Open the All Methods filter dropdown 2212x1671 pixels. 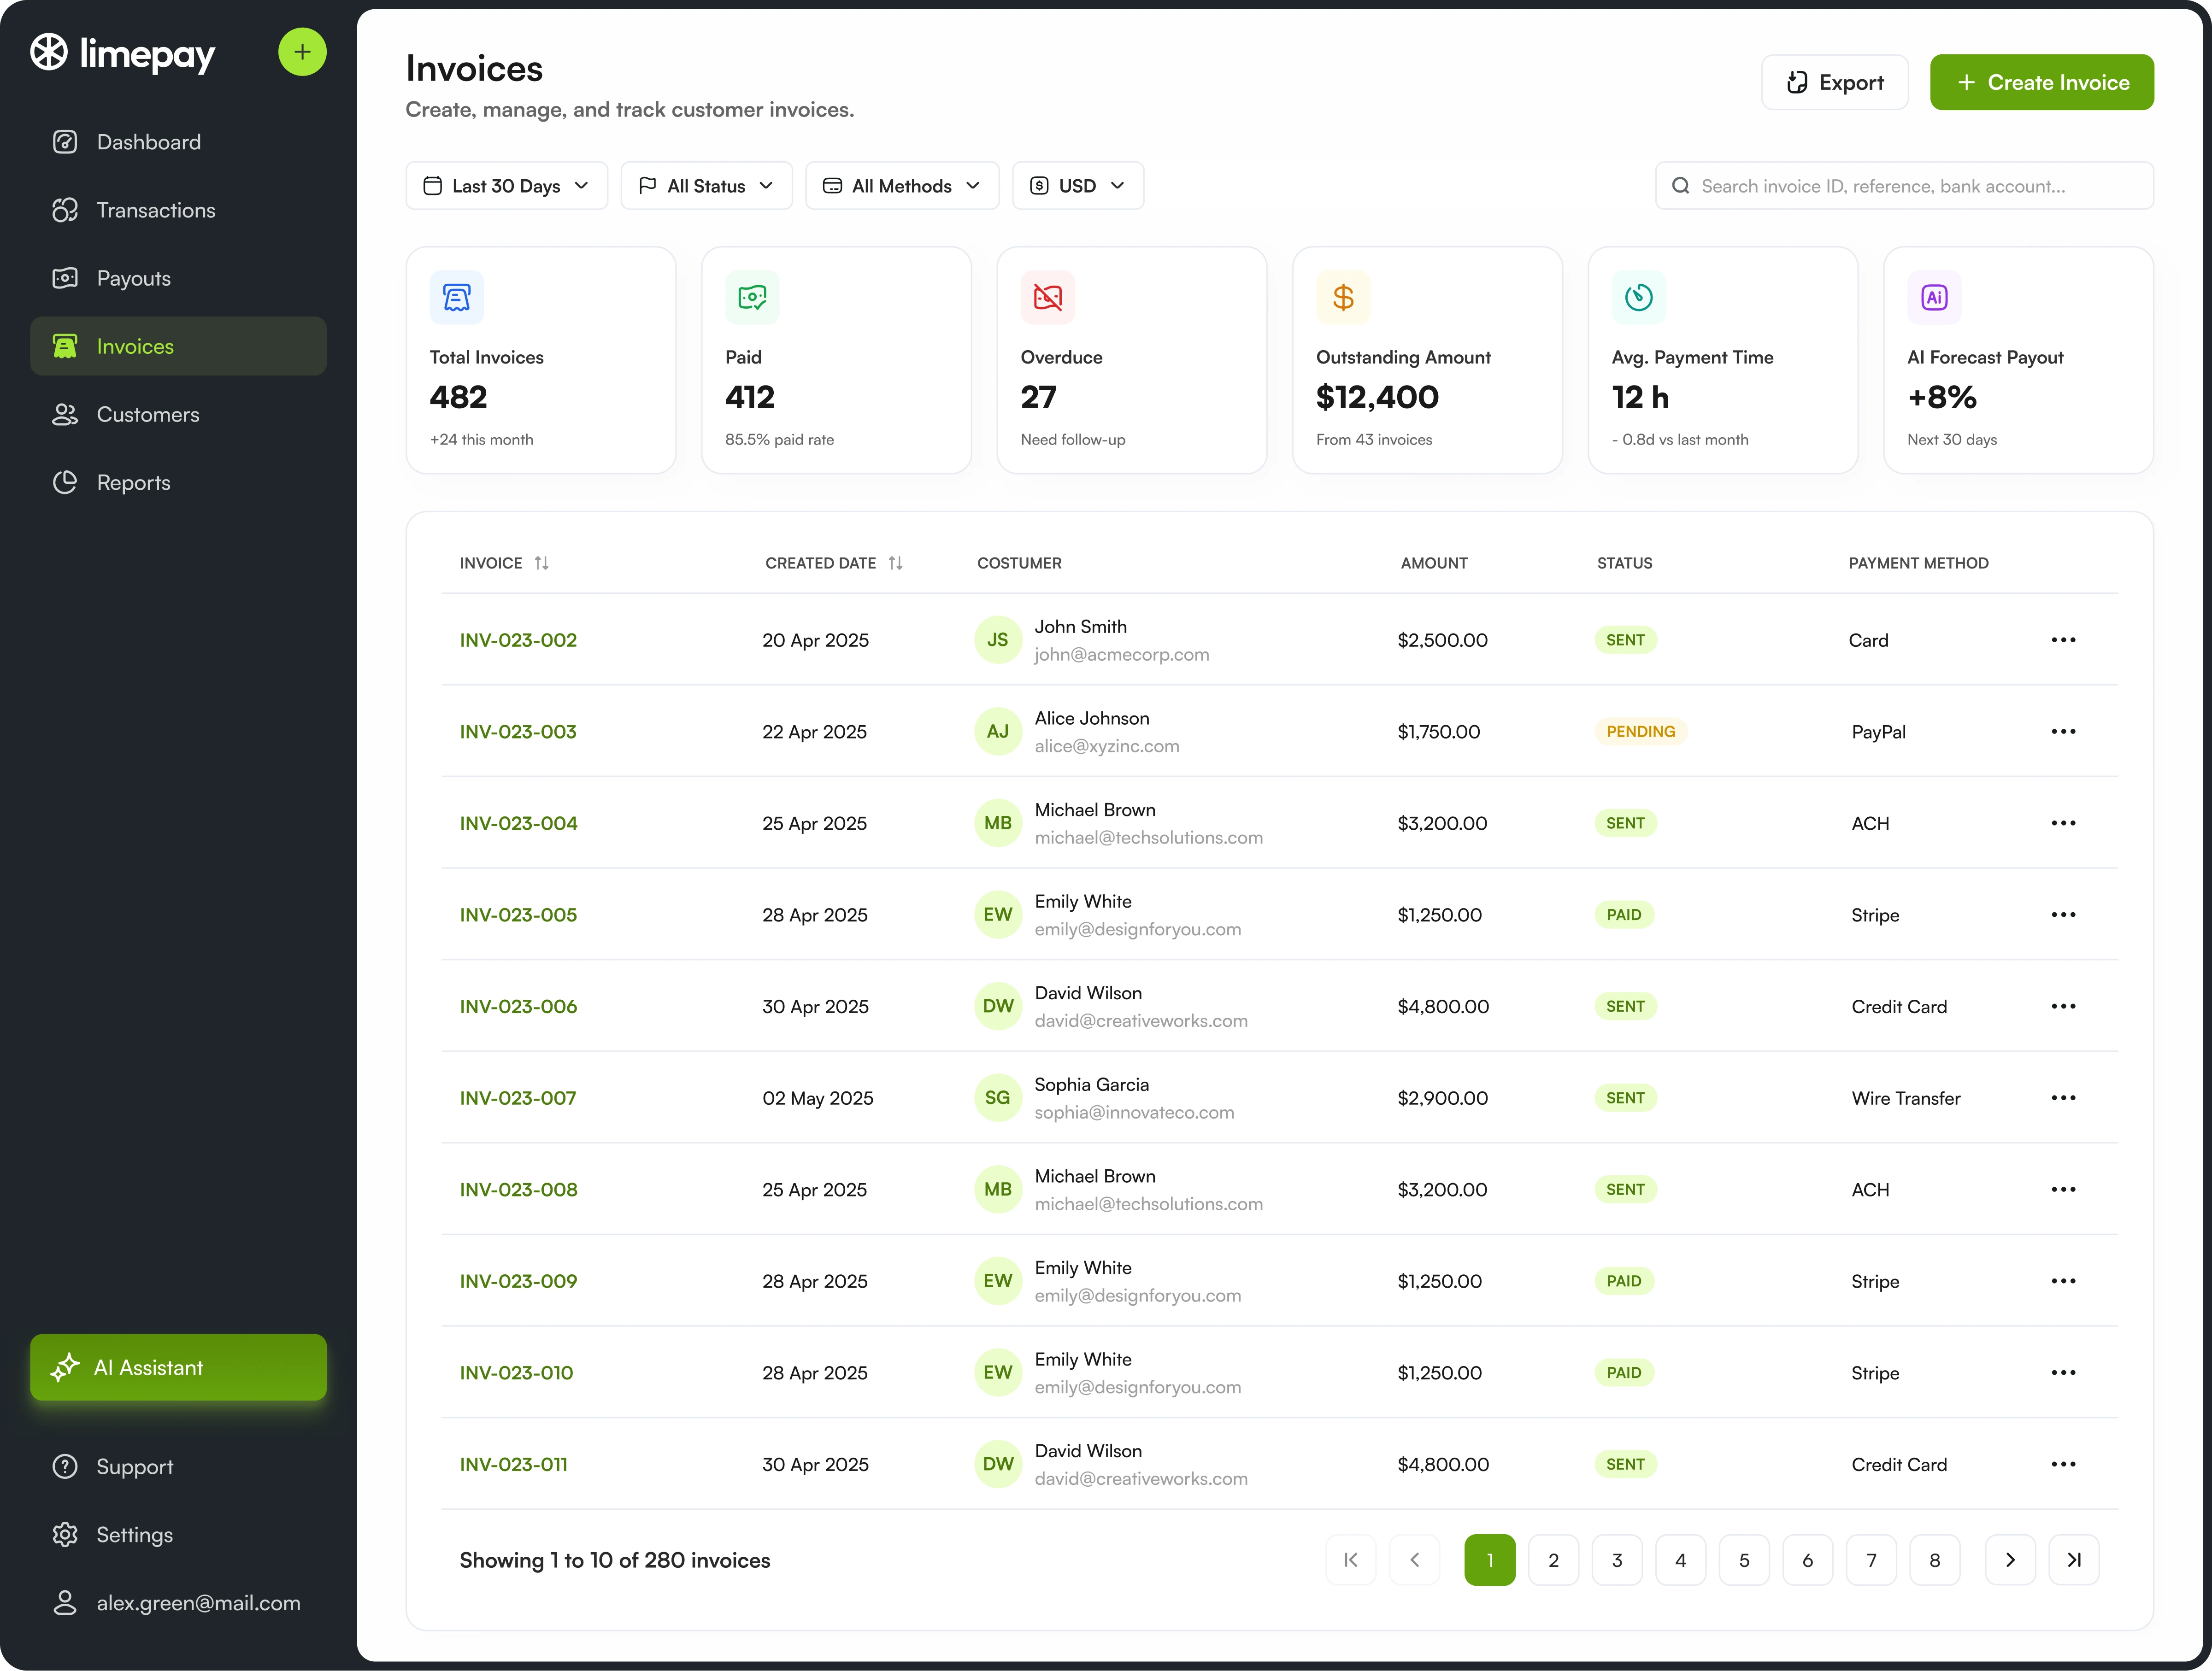[x=902, y=186]
